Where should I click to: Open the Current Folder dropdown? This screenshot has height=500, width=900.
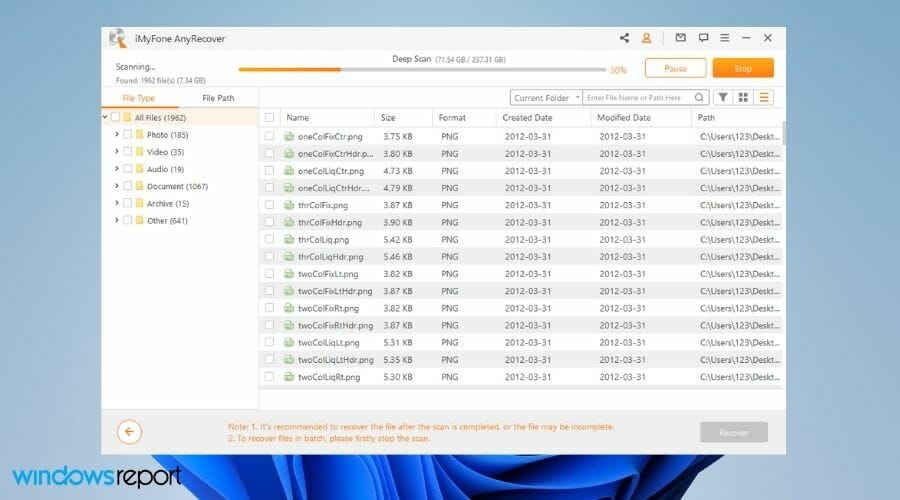tap(546, 98)
